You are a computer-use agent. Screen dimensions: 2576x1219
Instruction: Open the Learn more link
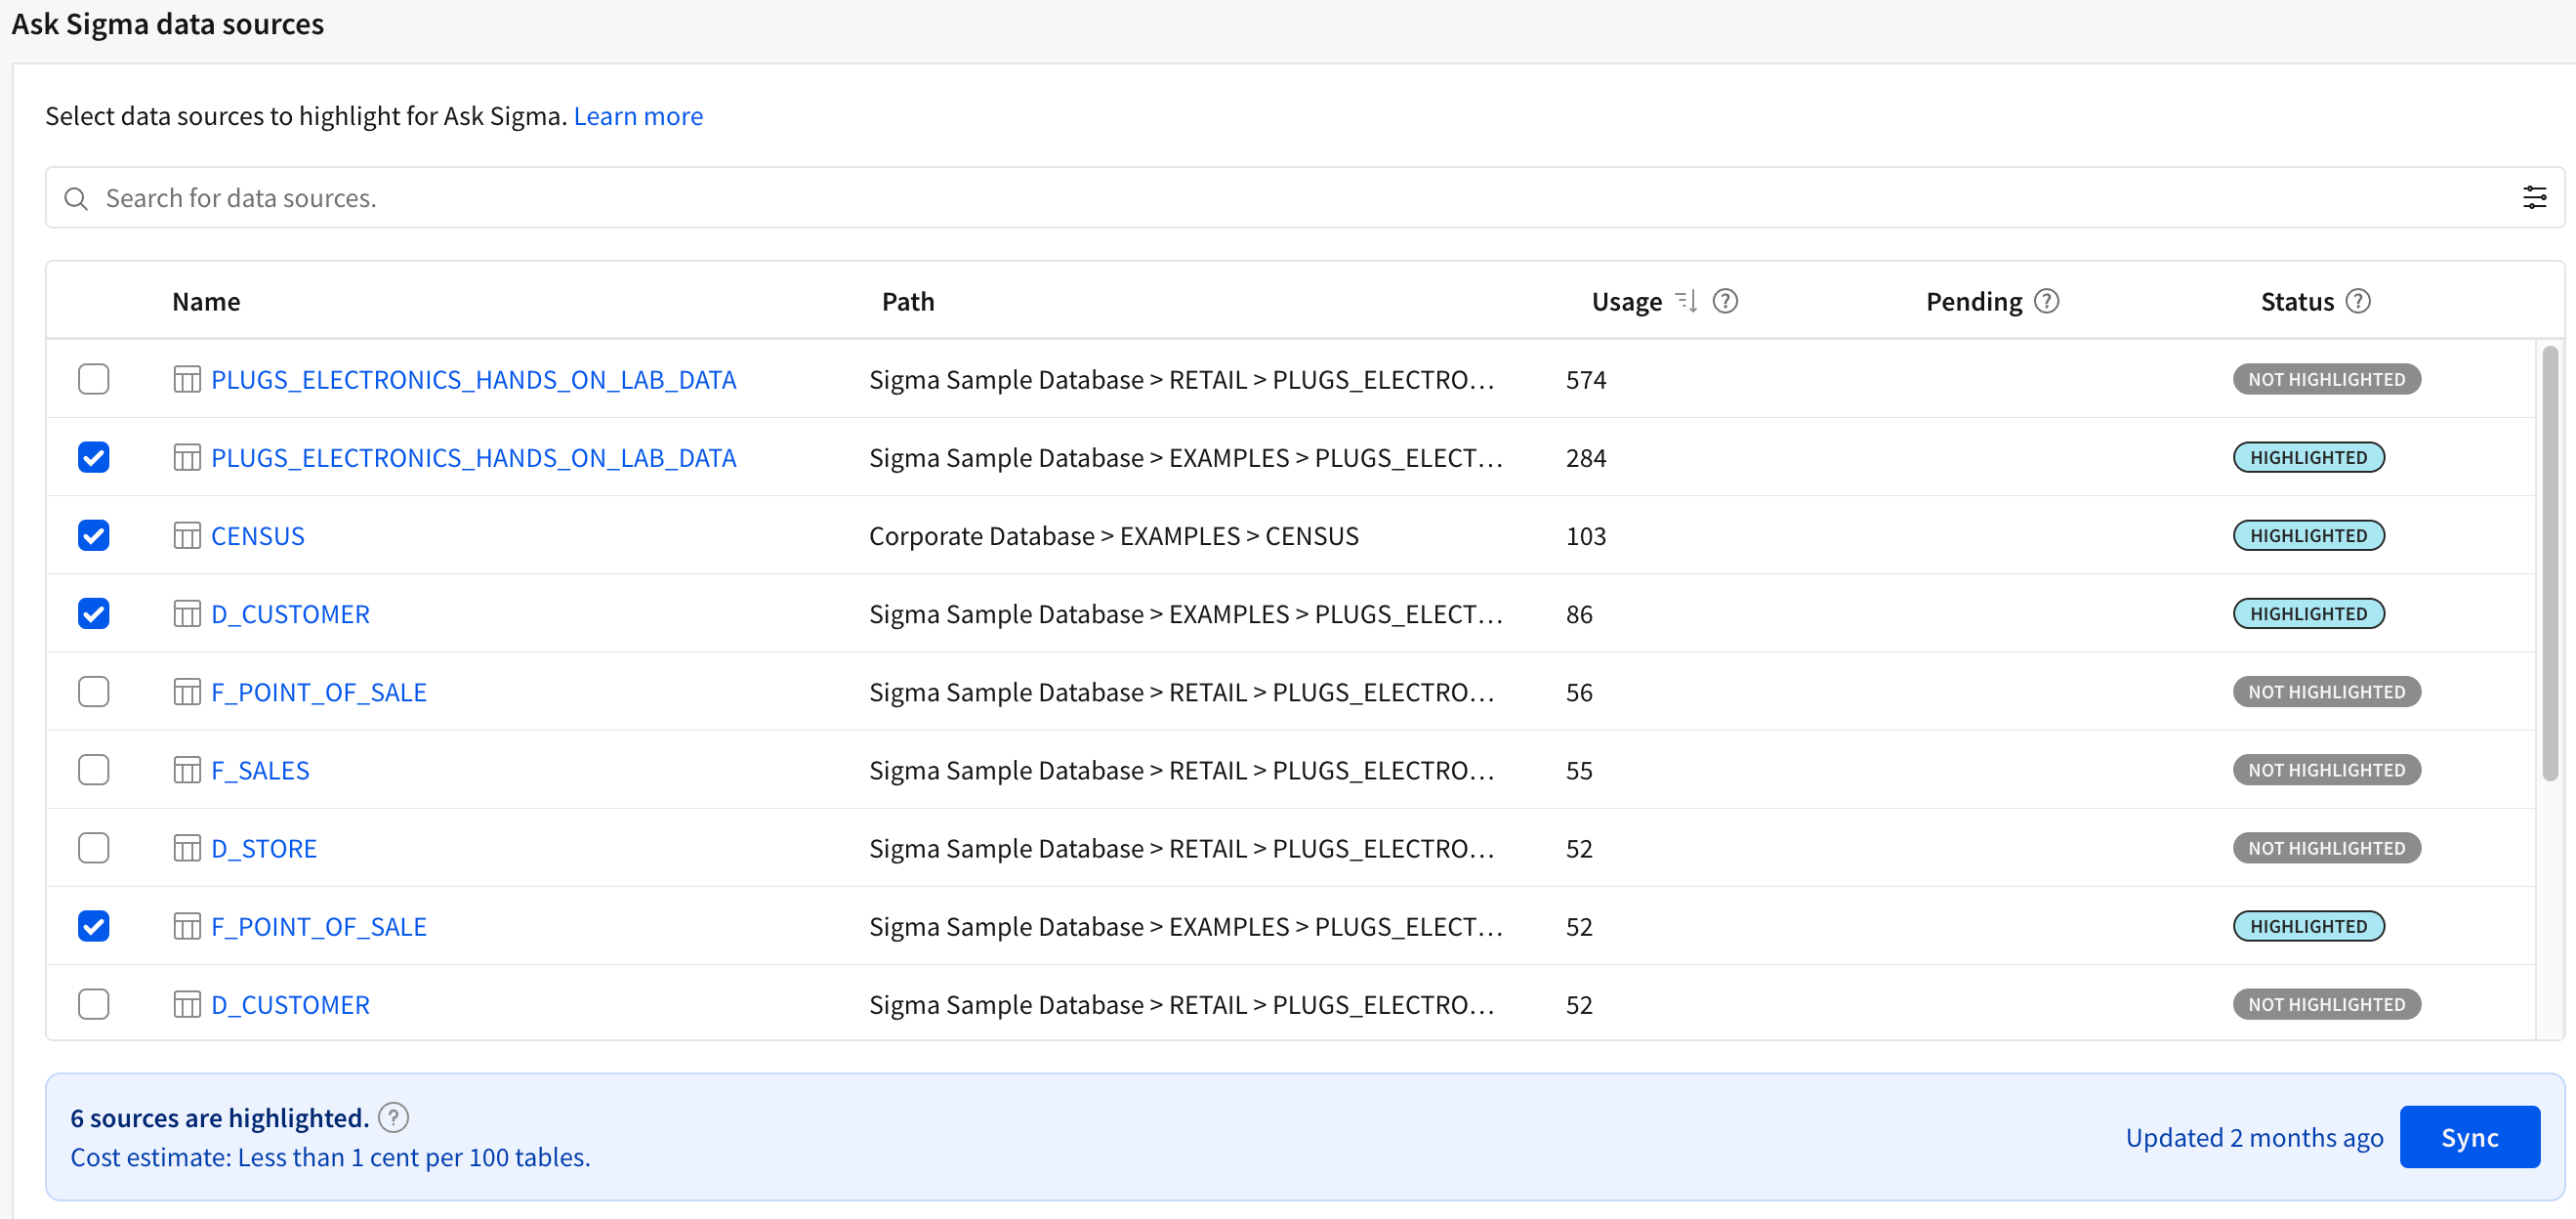point(638,116)
